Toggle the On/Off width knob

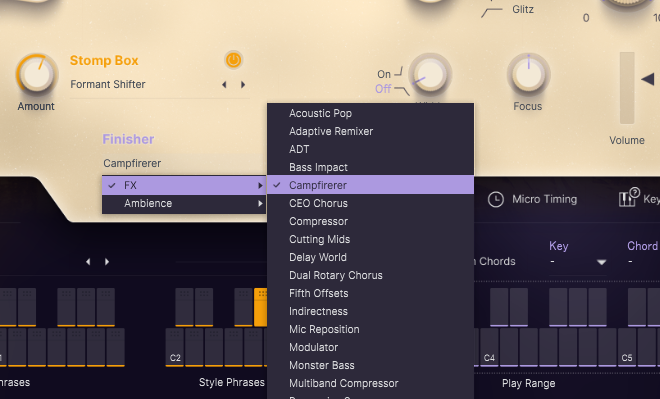tap(430, 74)
